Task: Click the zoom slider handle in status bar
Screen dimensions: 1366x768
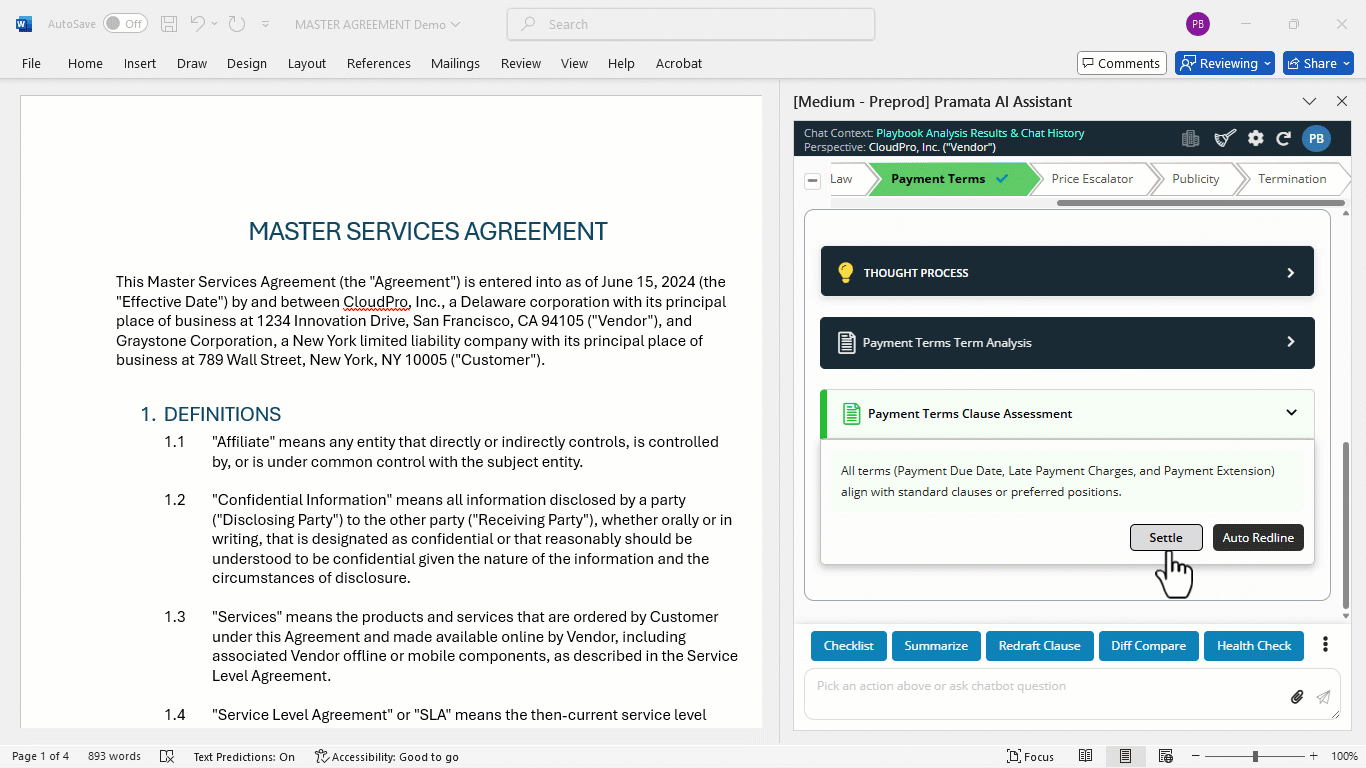Action: [x=1255, y=756]
